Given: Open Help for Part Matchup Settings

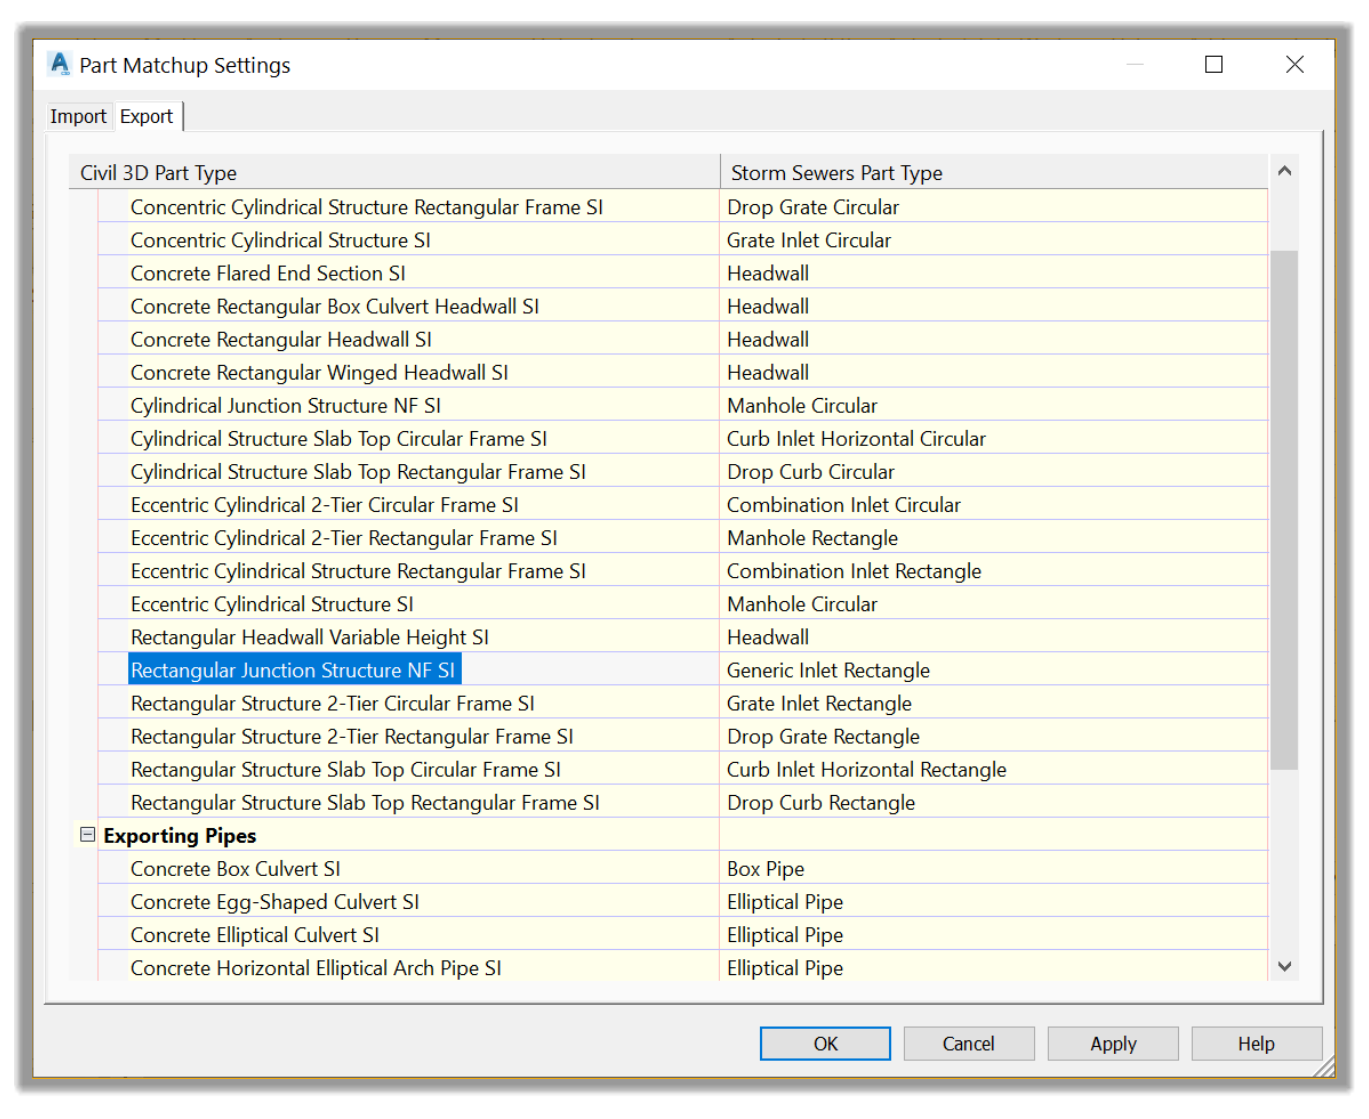Looking at the screenshot, I should (x=1257, y=1043).
